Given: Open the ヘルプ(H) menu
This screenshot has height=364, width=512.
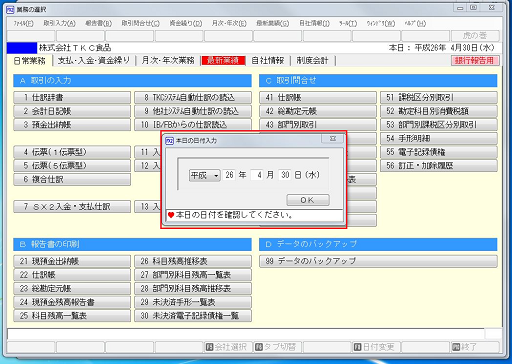Looking at the screenshot, I should click(415, 23).
